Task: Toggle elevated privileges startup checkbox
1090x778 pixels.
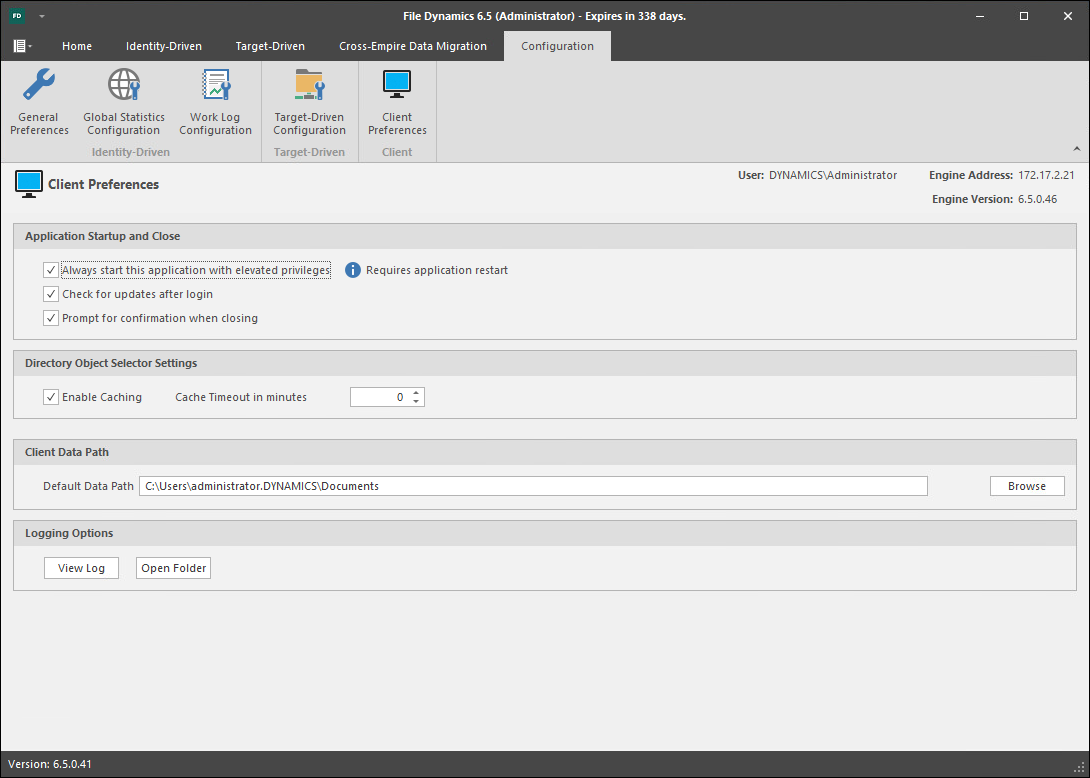Action: pyautogui.click(x=51, y=270)
